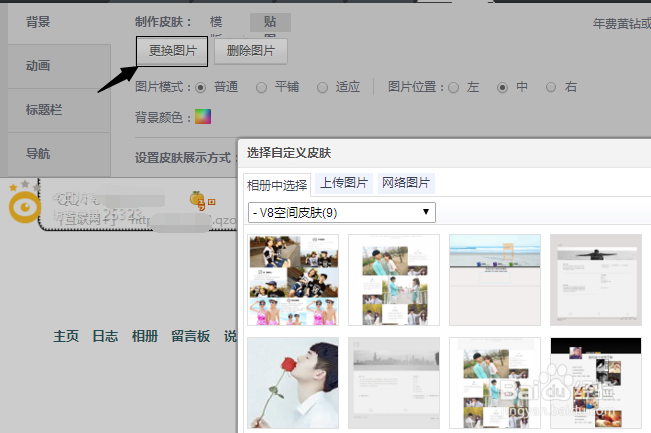
Task: Choose the outstretched arms gray skin thumbnail
Action: [x=596, y=280]
